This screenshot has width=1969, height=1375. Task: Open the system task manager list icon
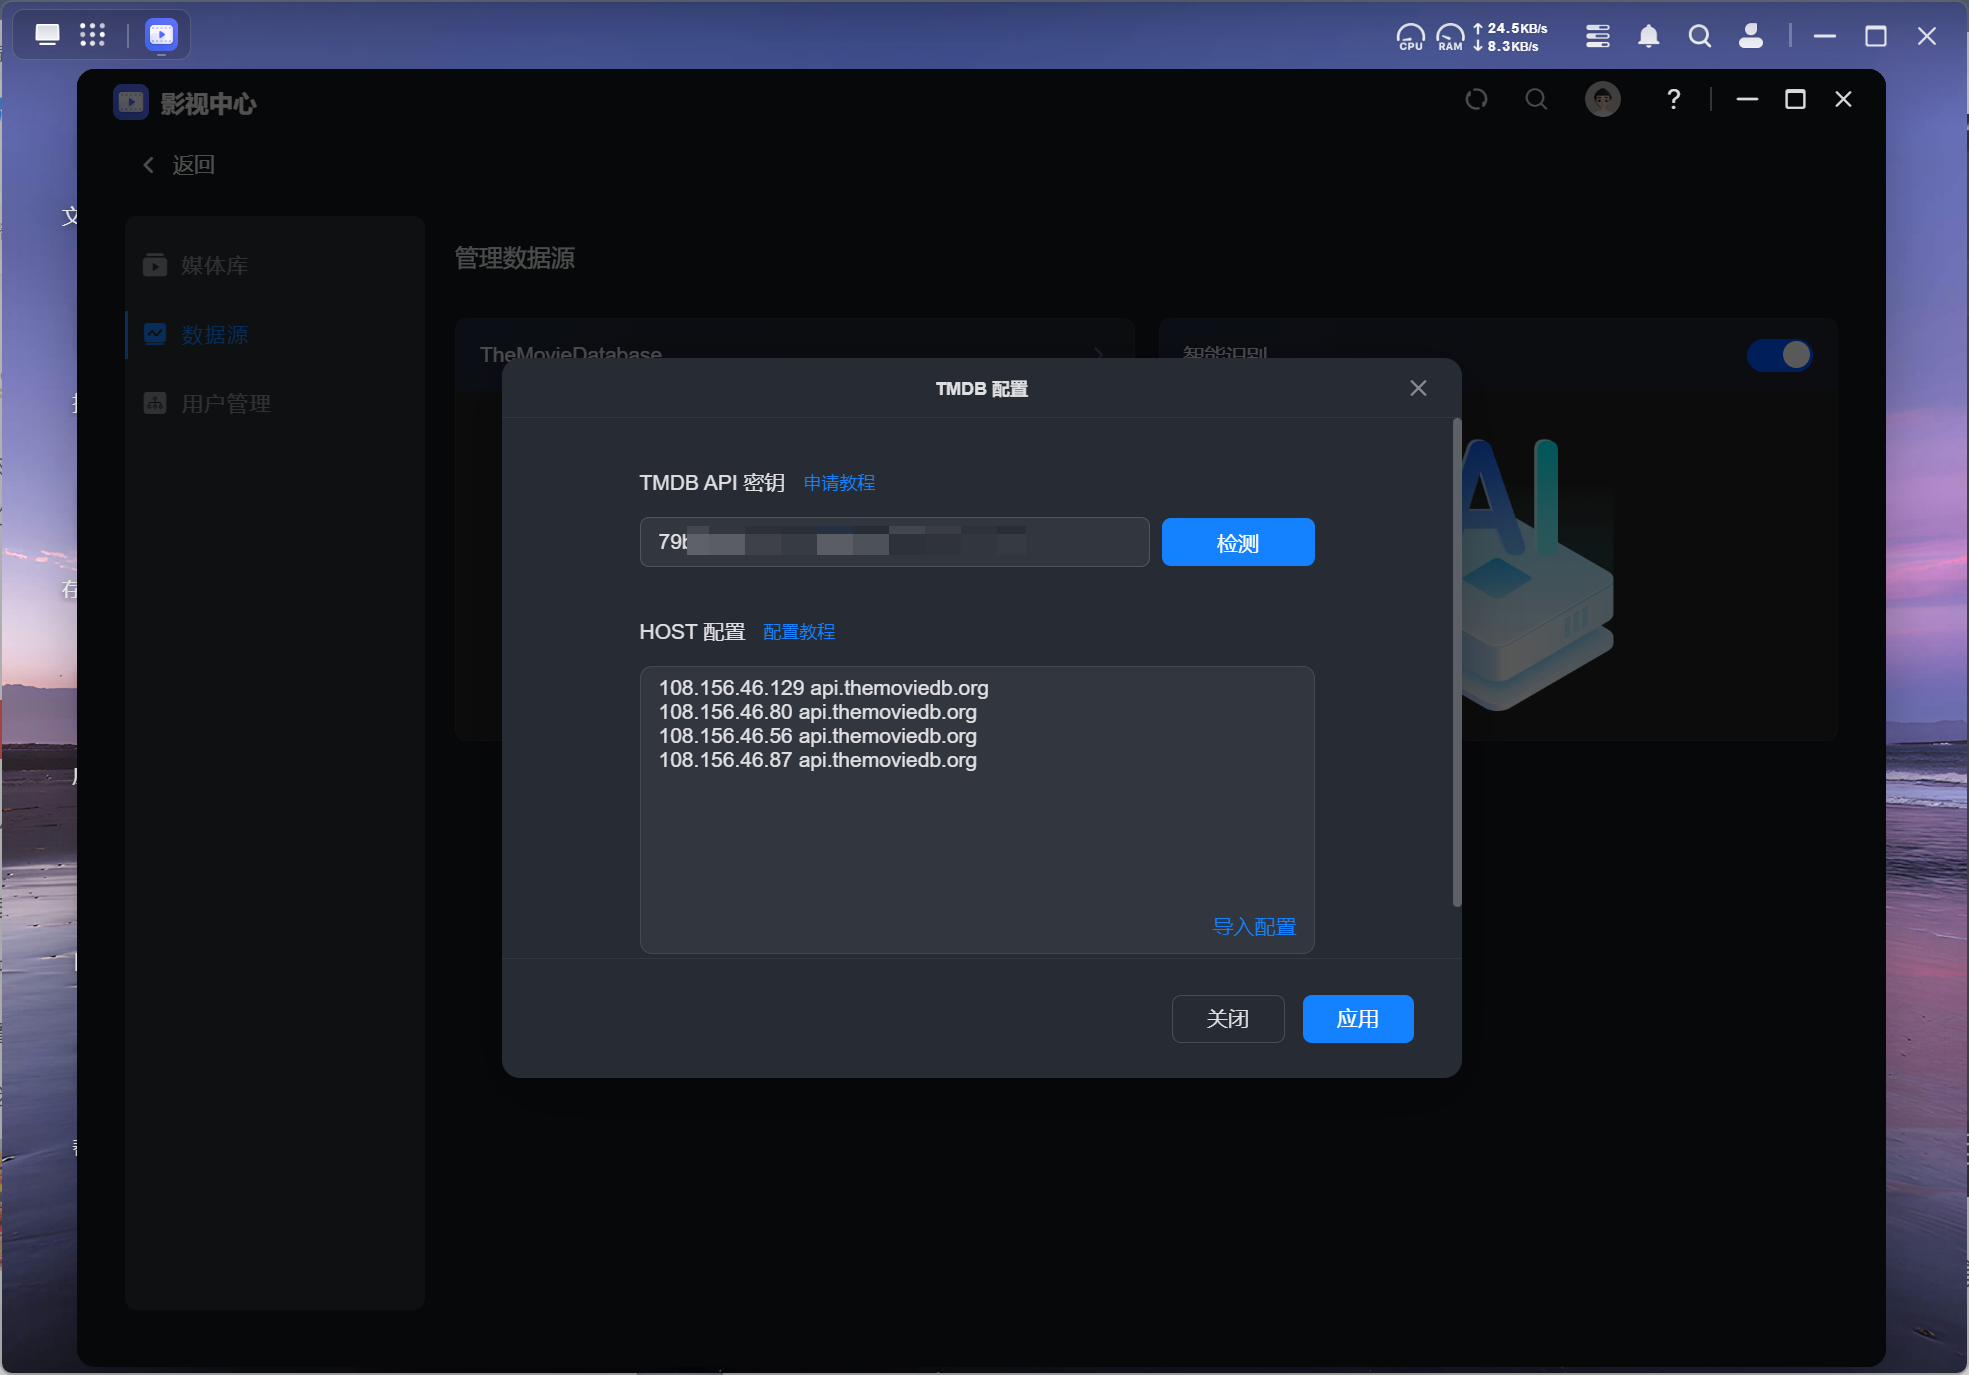pyautogui.click(x=1597, y=37)
